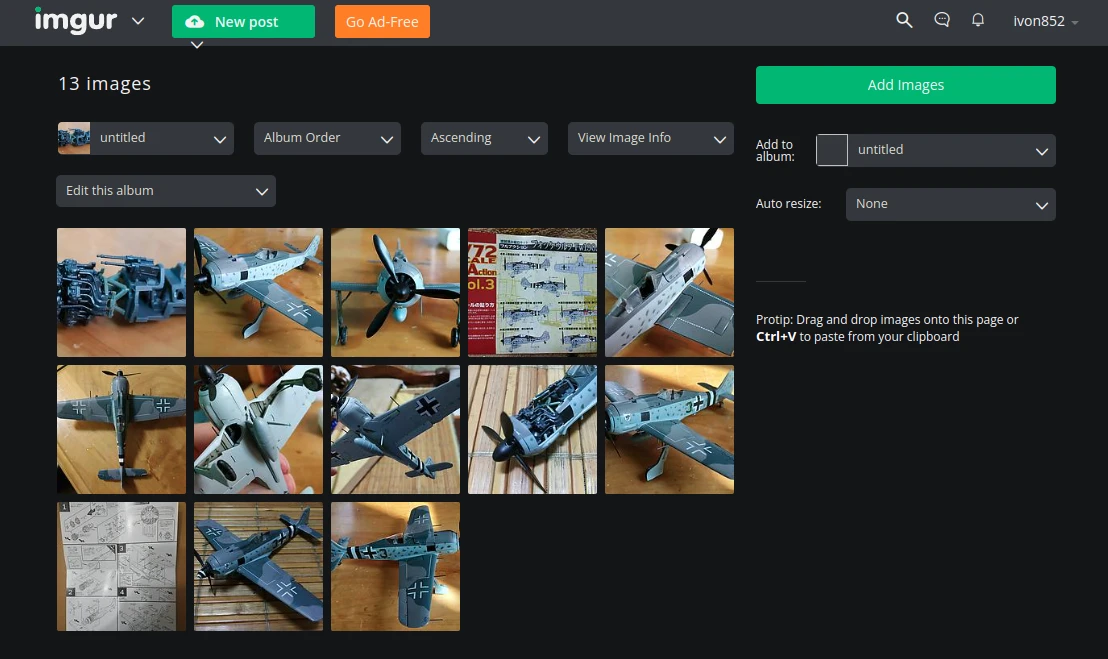Open the notifications bell
This screenshot has width=1108, height=659.
click(x=978, y=20)
